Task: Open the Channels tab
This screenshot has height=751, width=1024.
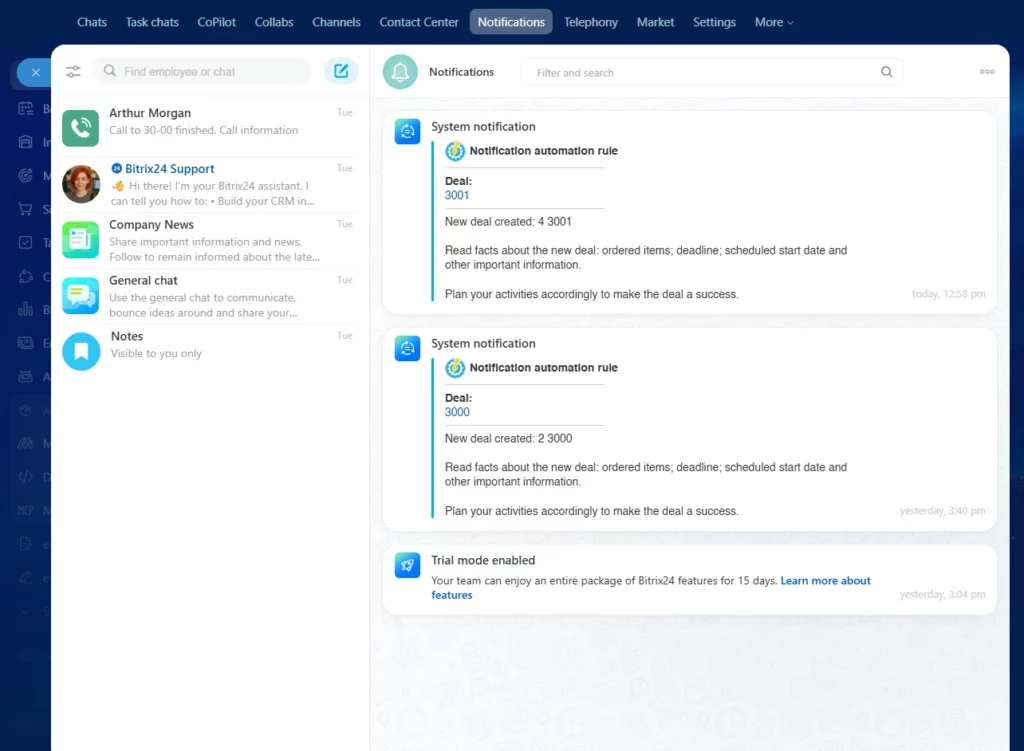Action: [336, 22]
